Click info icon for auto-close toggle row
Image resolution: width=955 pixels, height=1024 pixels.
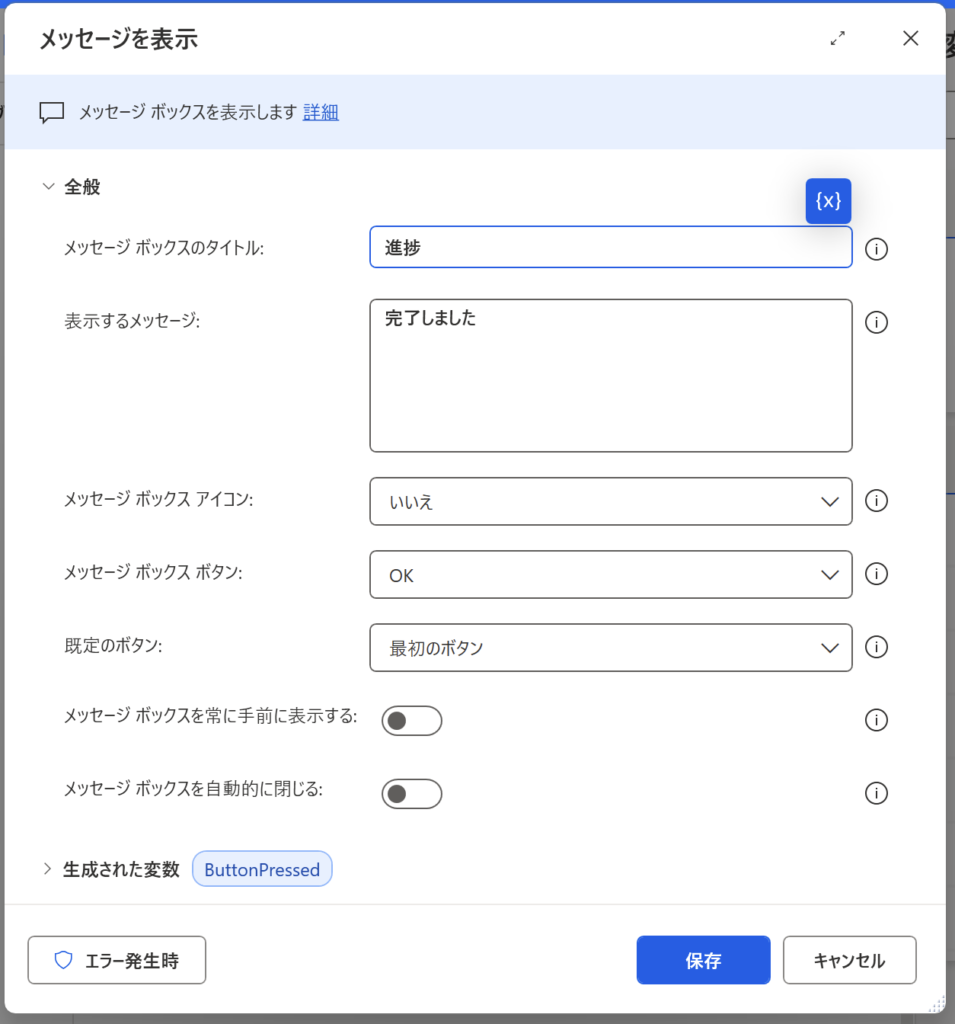tap(876, 793)
